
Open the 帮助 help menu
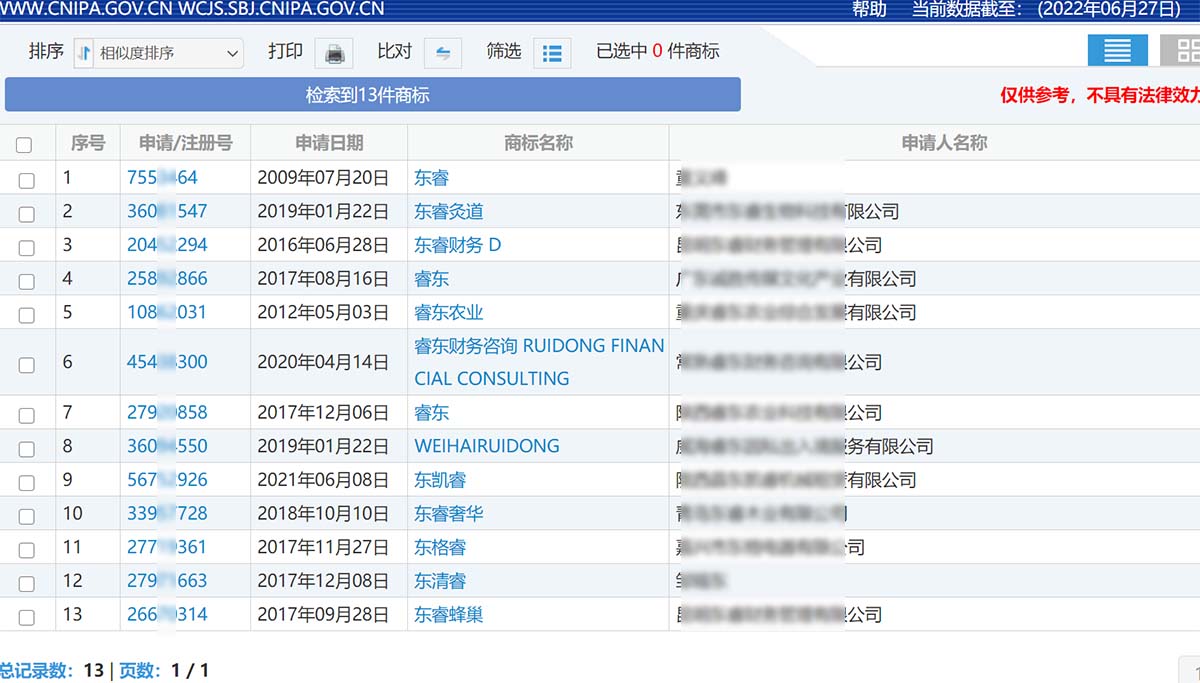[x=869, y=10]
